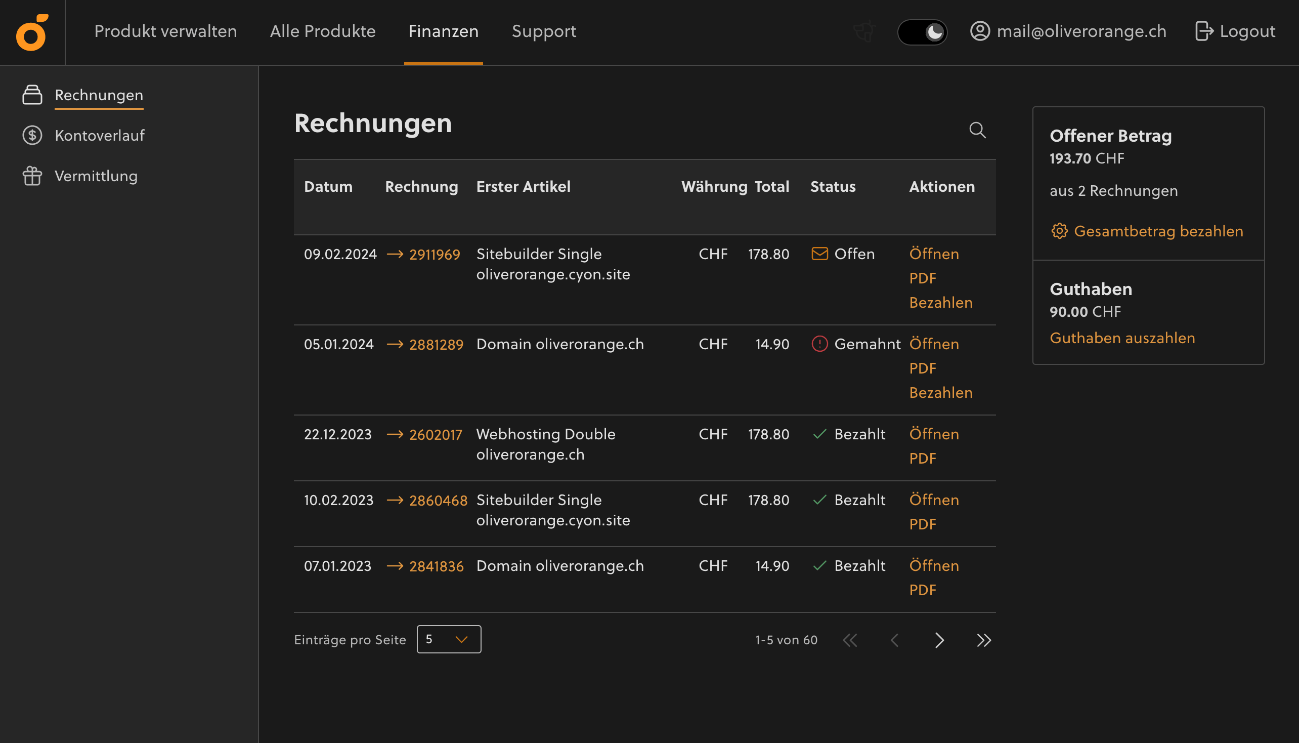Click Öffnen for the 07.01.2023 invoice
The image size is (1299, 743).
[934, 566]
